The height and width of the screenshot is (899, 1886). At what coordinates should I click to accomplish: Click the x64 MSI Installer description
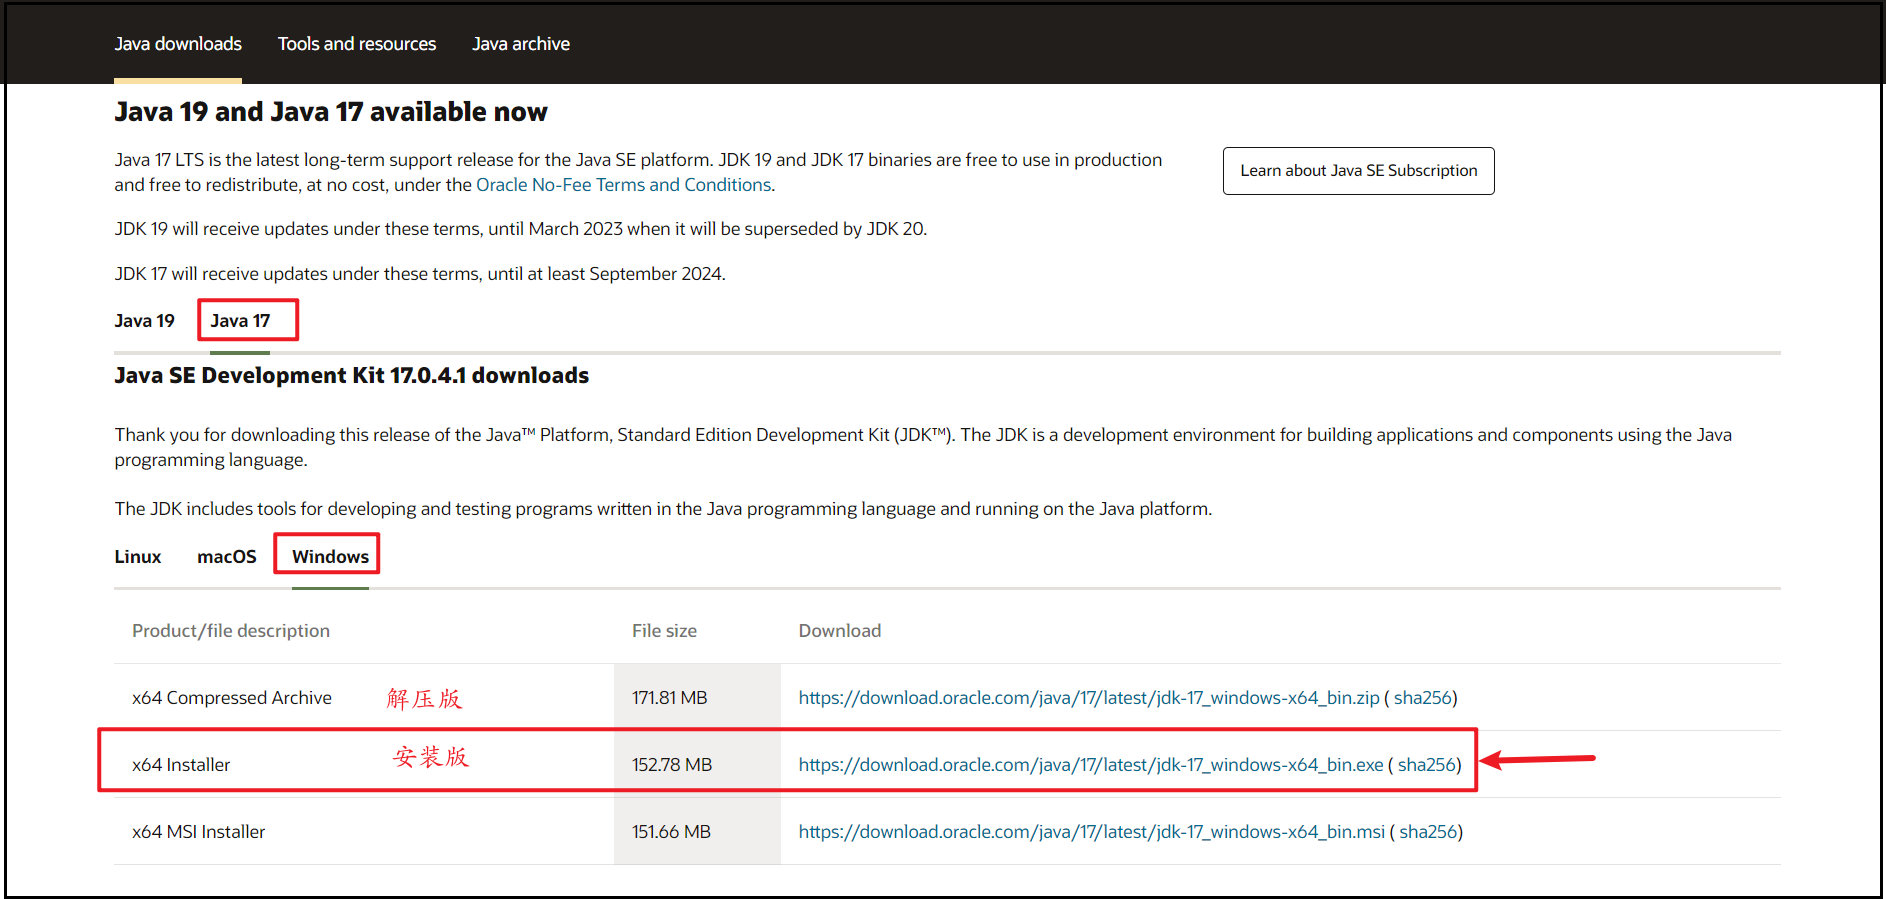199,832
